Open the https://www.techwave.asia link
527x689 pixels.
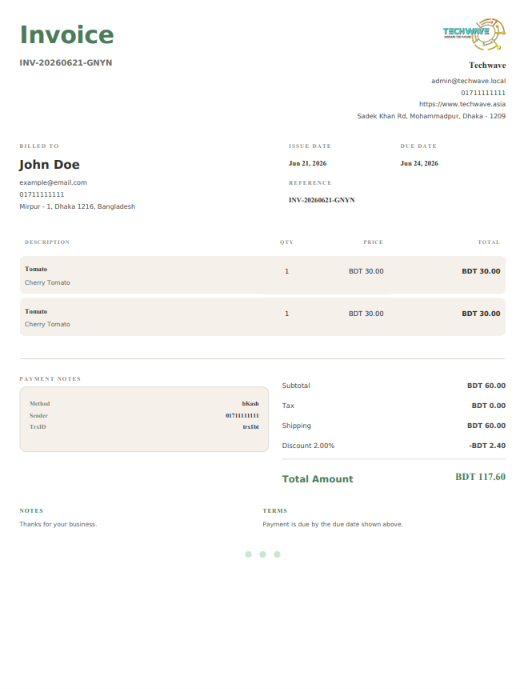[x=462, y=104]
